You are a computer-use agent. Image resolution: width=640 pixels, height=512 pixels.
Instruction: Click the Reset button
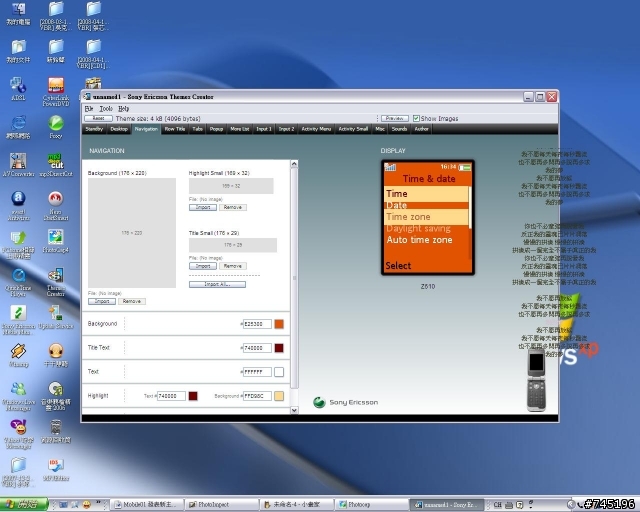pyautogui.click(x=98, y=118)
